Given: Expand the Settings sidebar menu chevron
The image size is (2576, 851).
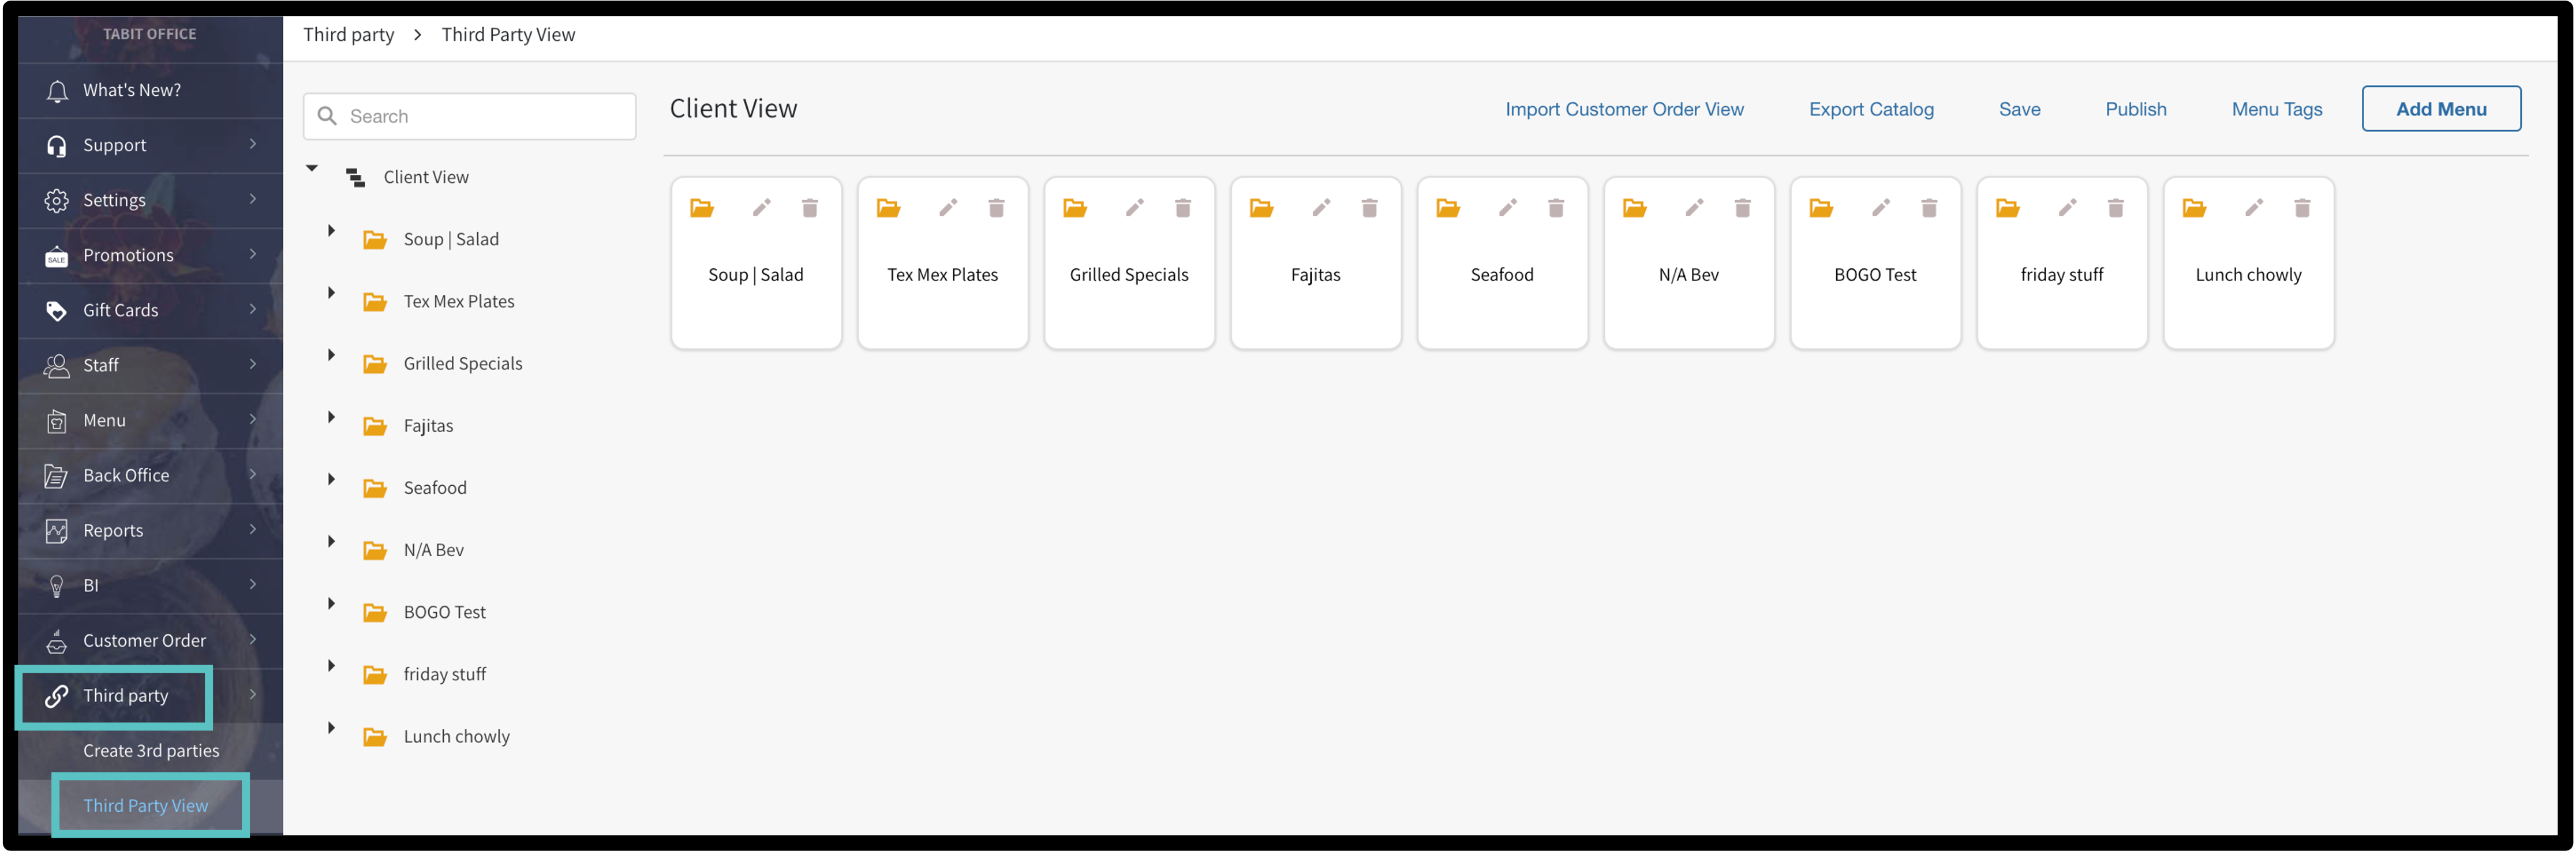Looking at the screenshot, I should pos(252,199).
